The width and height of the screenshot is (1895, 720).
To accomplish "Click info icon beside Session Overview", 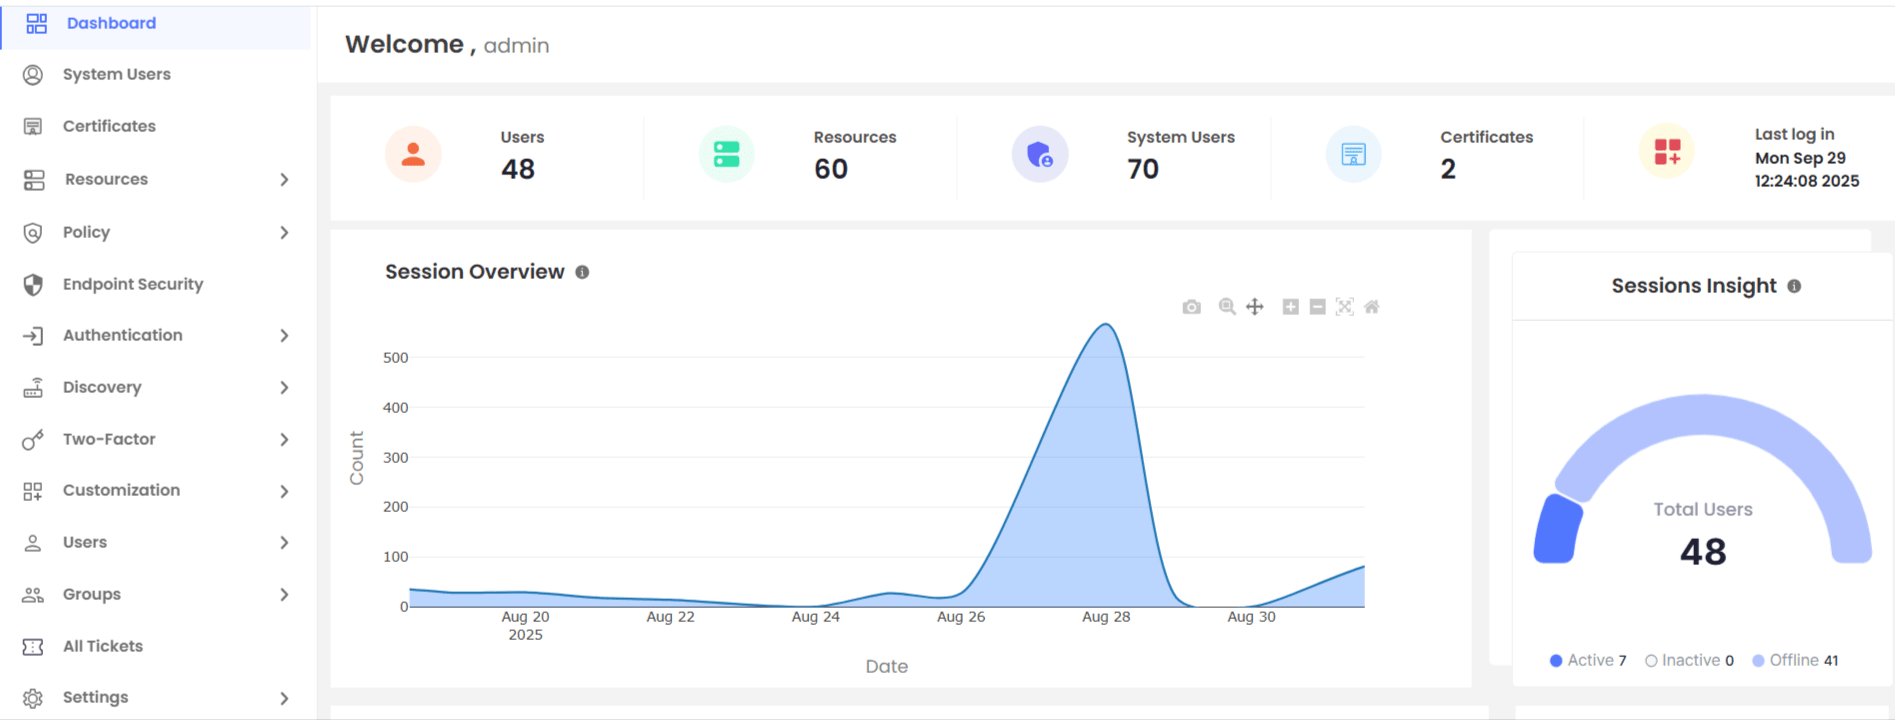I will 582,272.
